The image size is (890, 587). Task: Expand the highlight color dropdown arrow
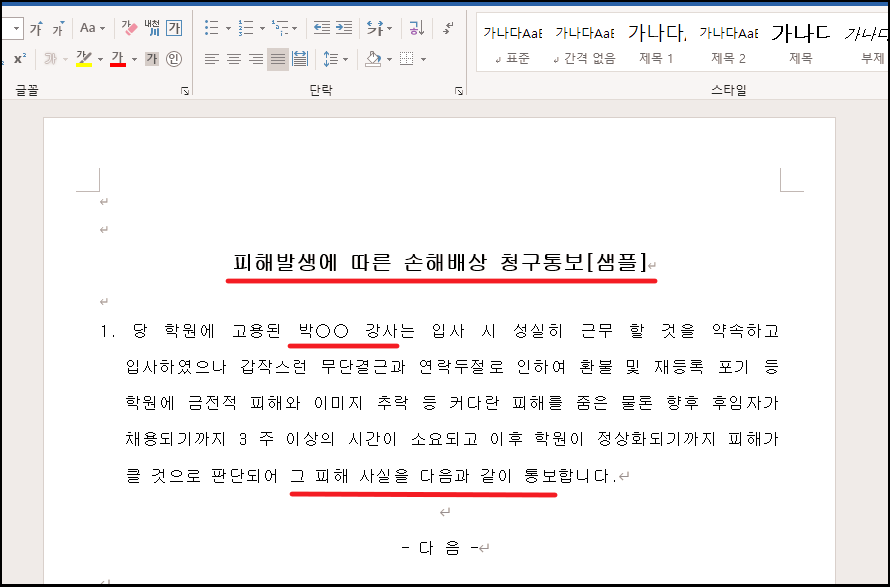pyautogui.click(x=100, y=58)
